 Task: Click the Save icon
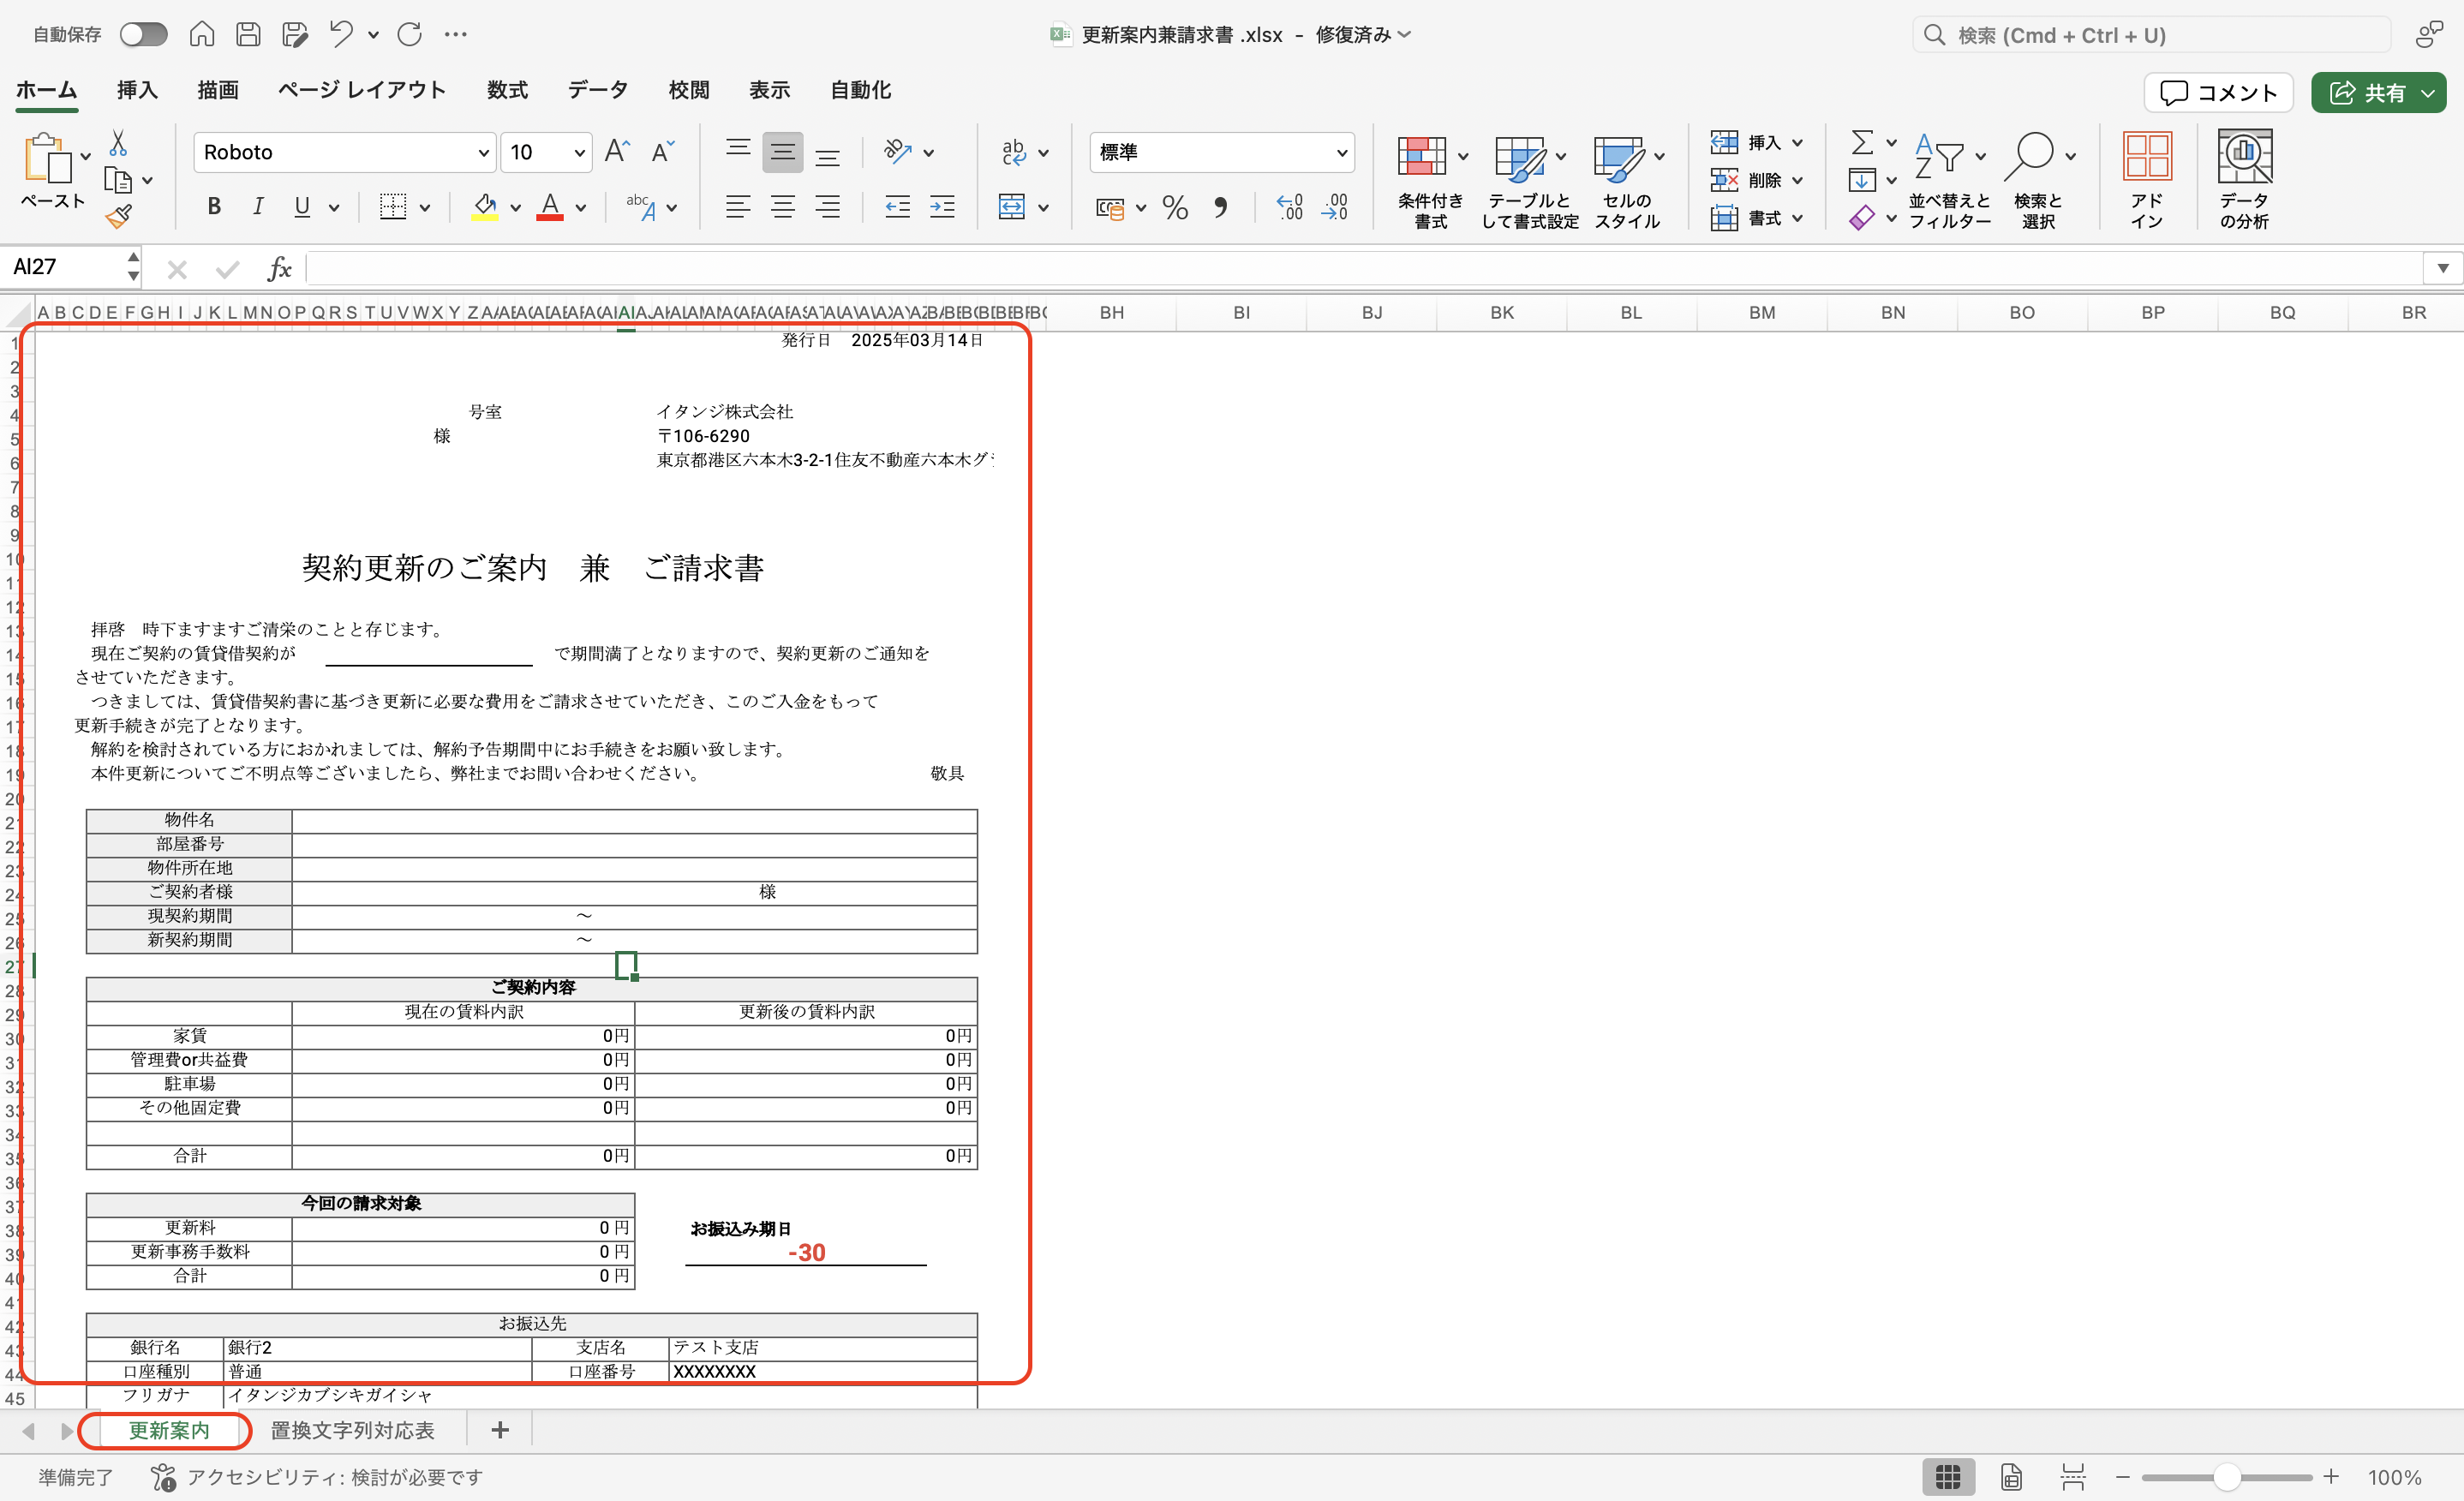(248, 35)
